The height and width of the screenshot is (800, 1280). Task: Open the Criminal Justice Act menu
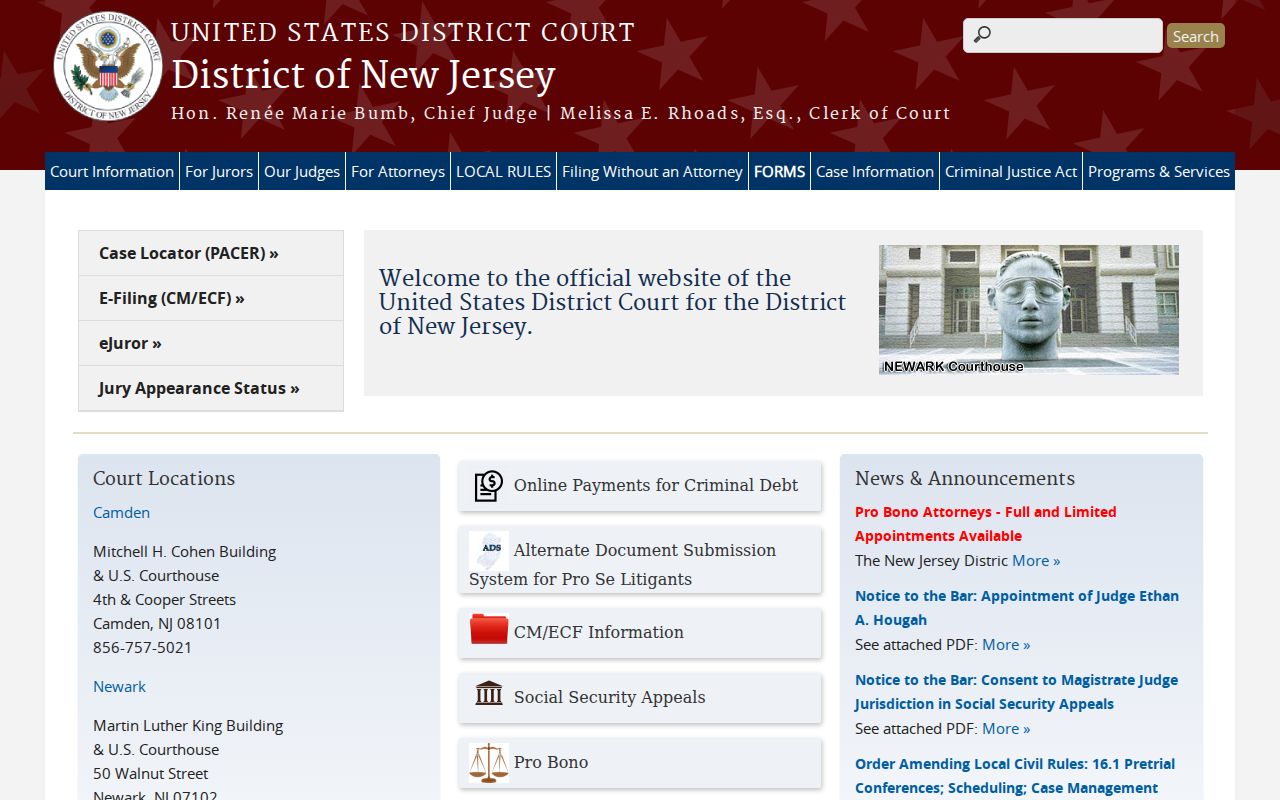click(1011, 171)
